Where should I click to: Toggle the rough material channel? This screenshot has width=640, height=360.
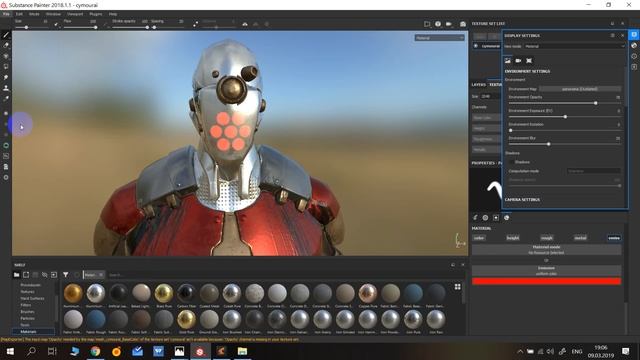[x=547, y=238]
